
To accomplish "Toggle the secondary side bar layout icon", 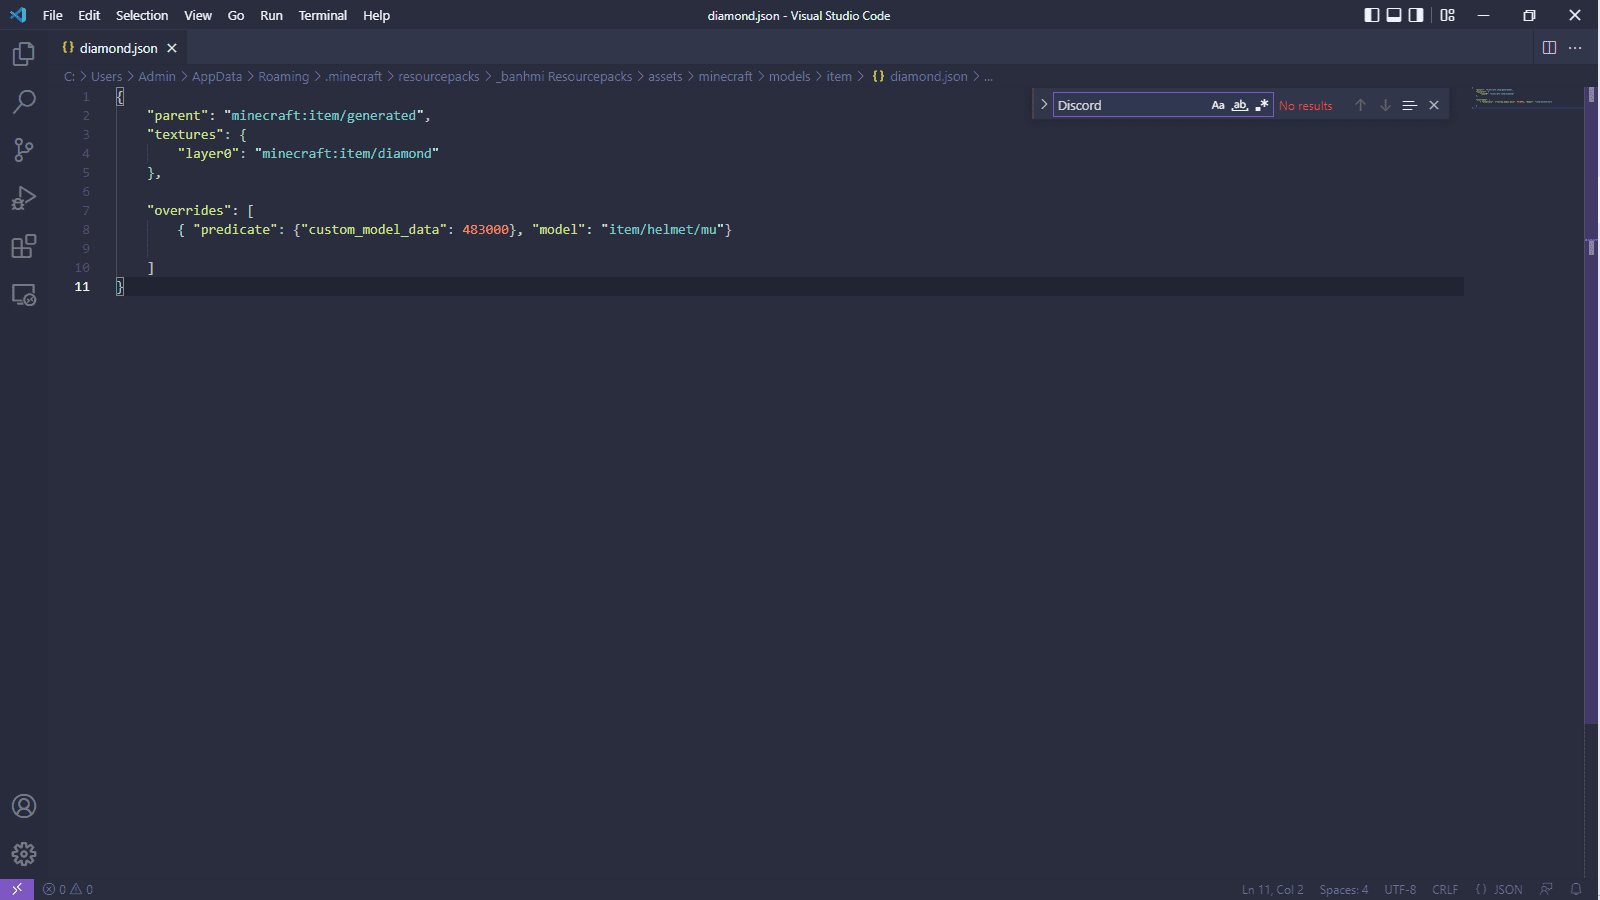I will click(1416, 15).
